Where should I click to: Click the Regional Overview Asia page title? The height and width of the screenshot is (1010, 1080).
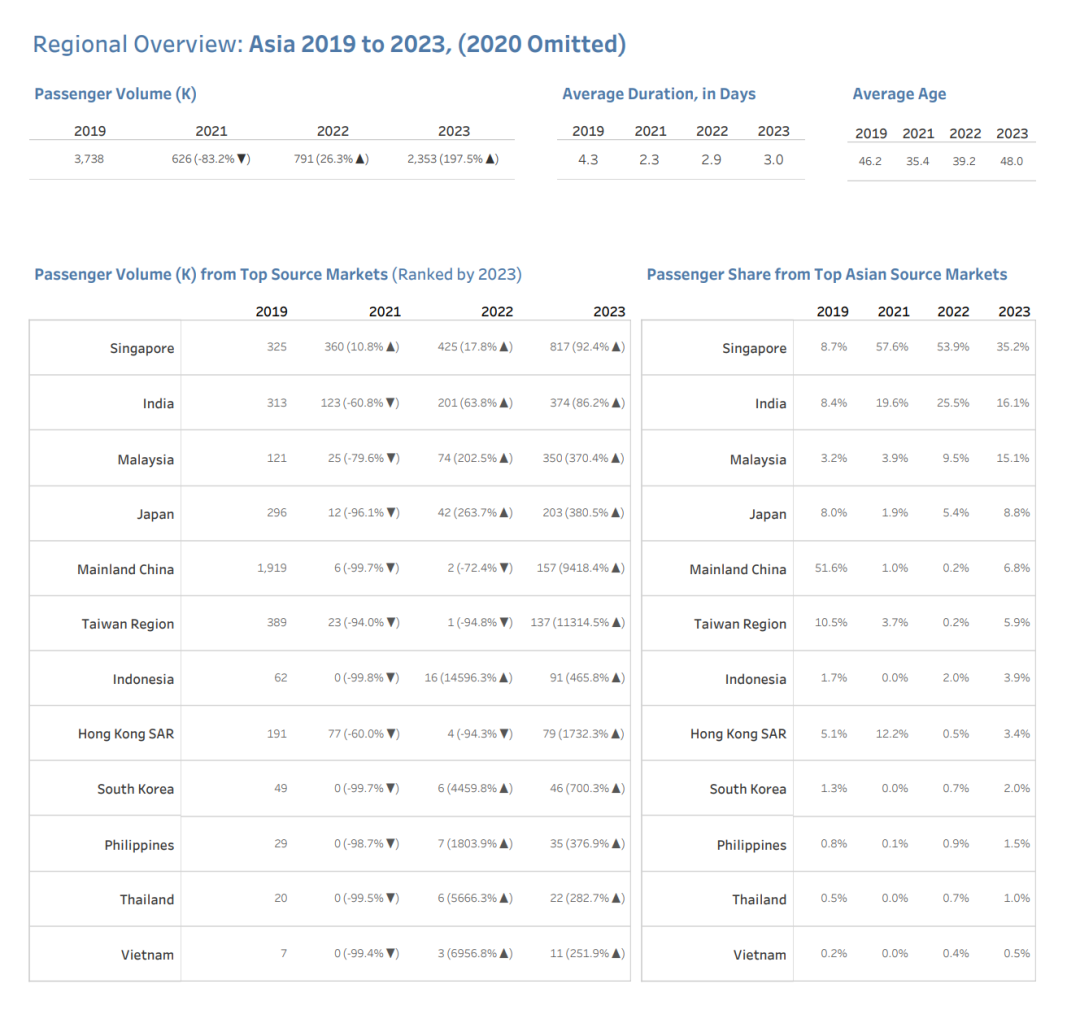click(x=329, y=45)
